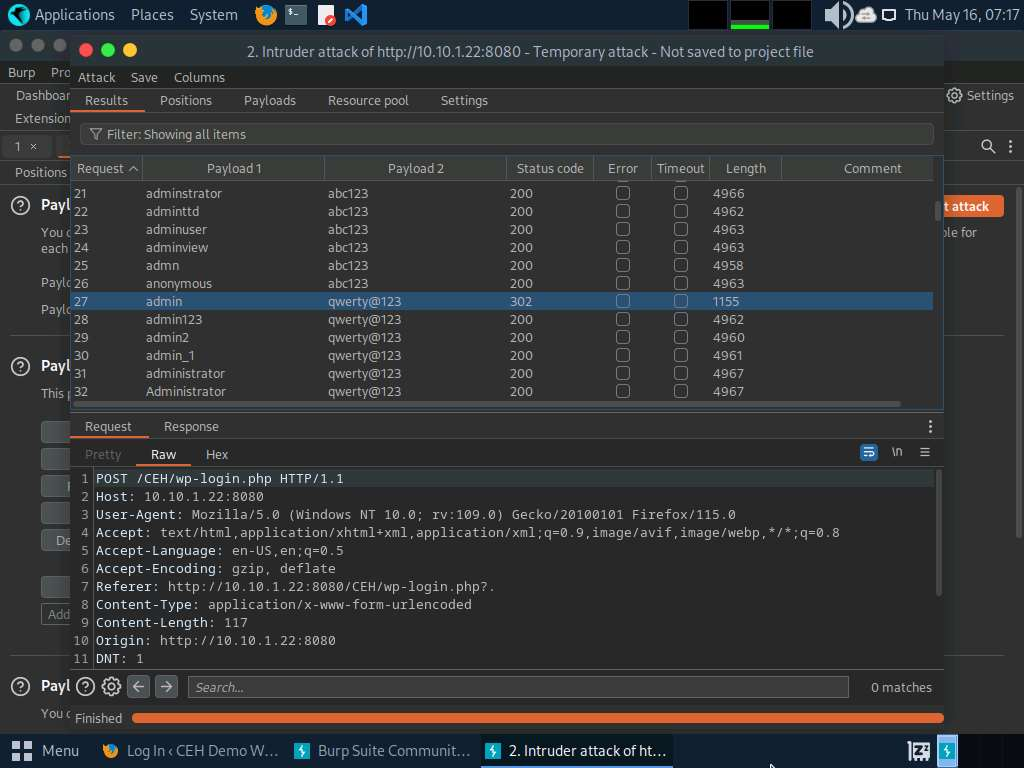Select result row 27 admin qwerty@123
Screen dimensions: 1024x768
pyautogui.click(x=502, y=301)
